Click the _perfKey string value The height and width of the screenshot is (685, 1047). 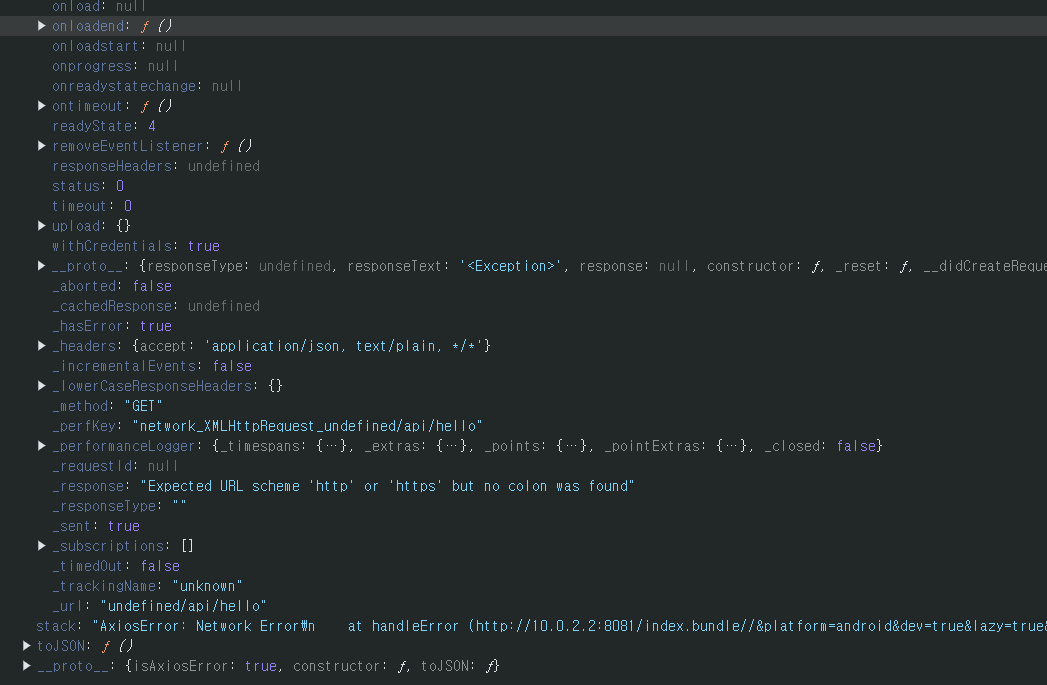(x=307, y=427)
